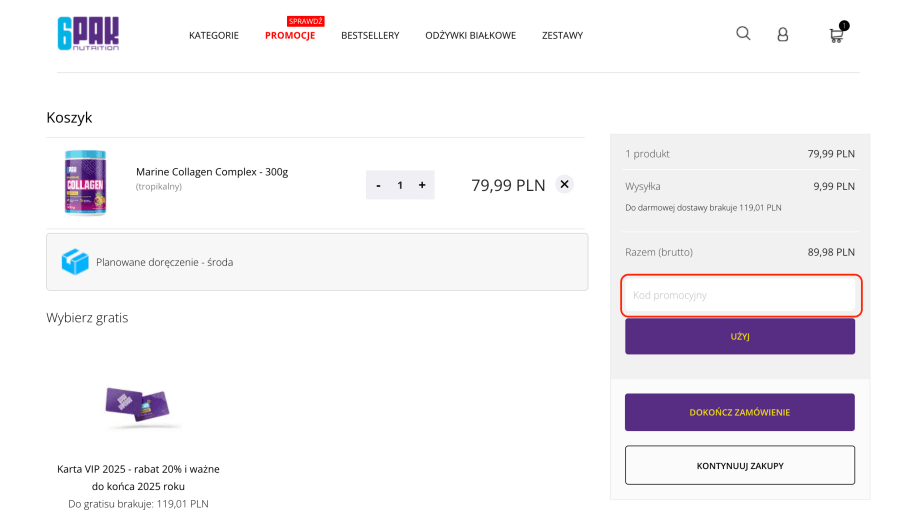Click the 'Wybierz gratis' heading
This screenshot has width=900, height=515.
(87, 317)
